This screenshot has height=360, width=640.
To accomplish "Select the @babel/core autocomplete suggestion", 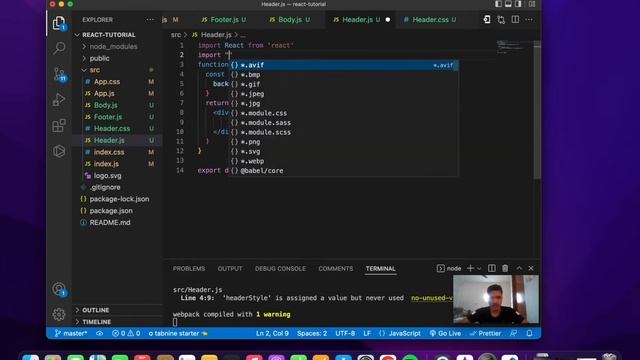I will tap(343, 171).
